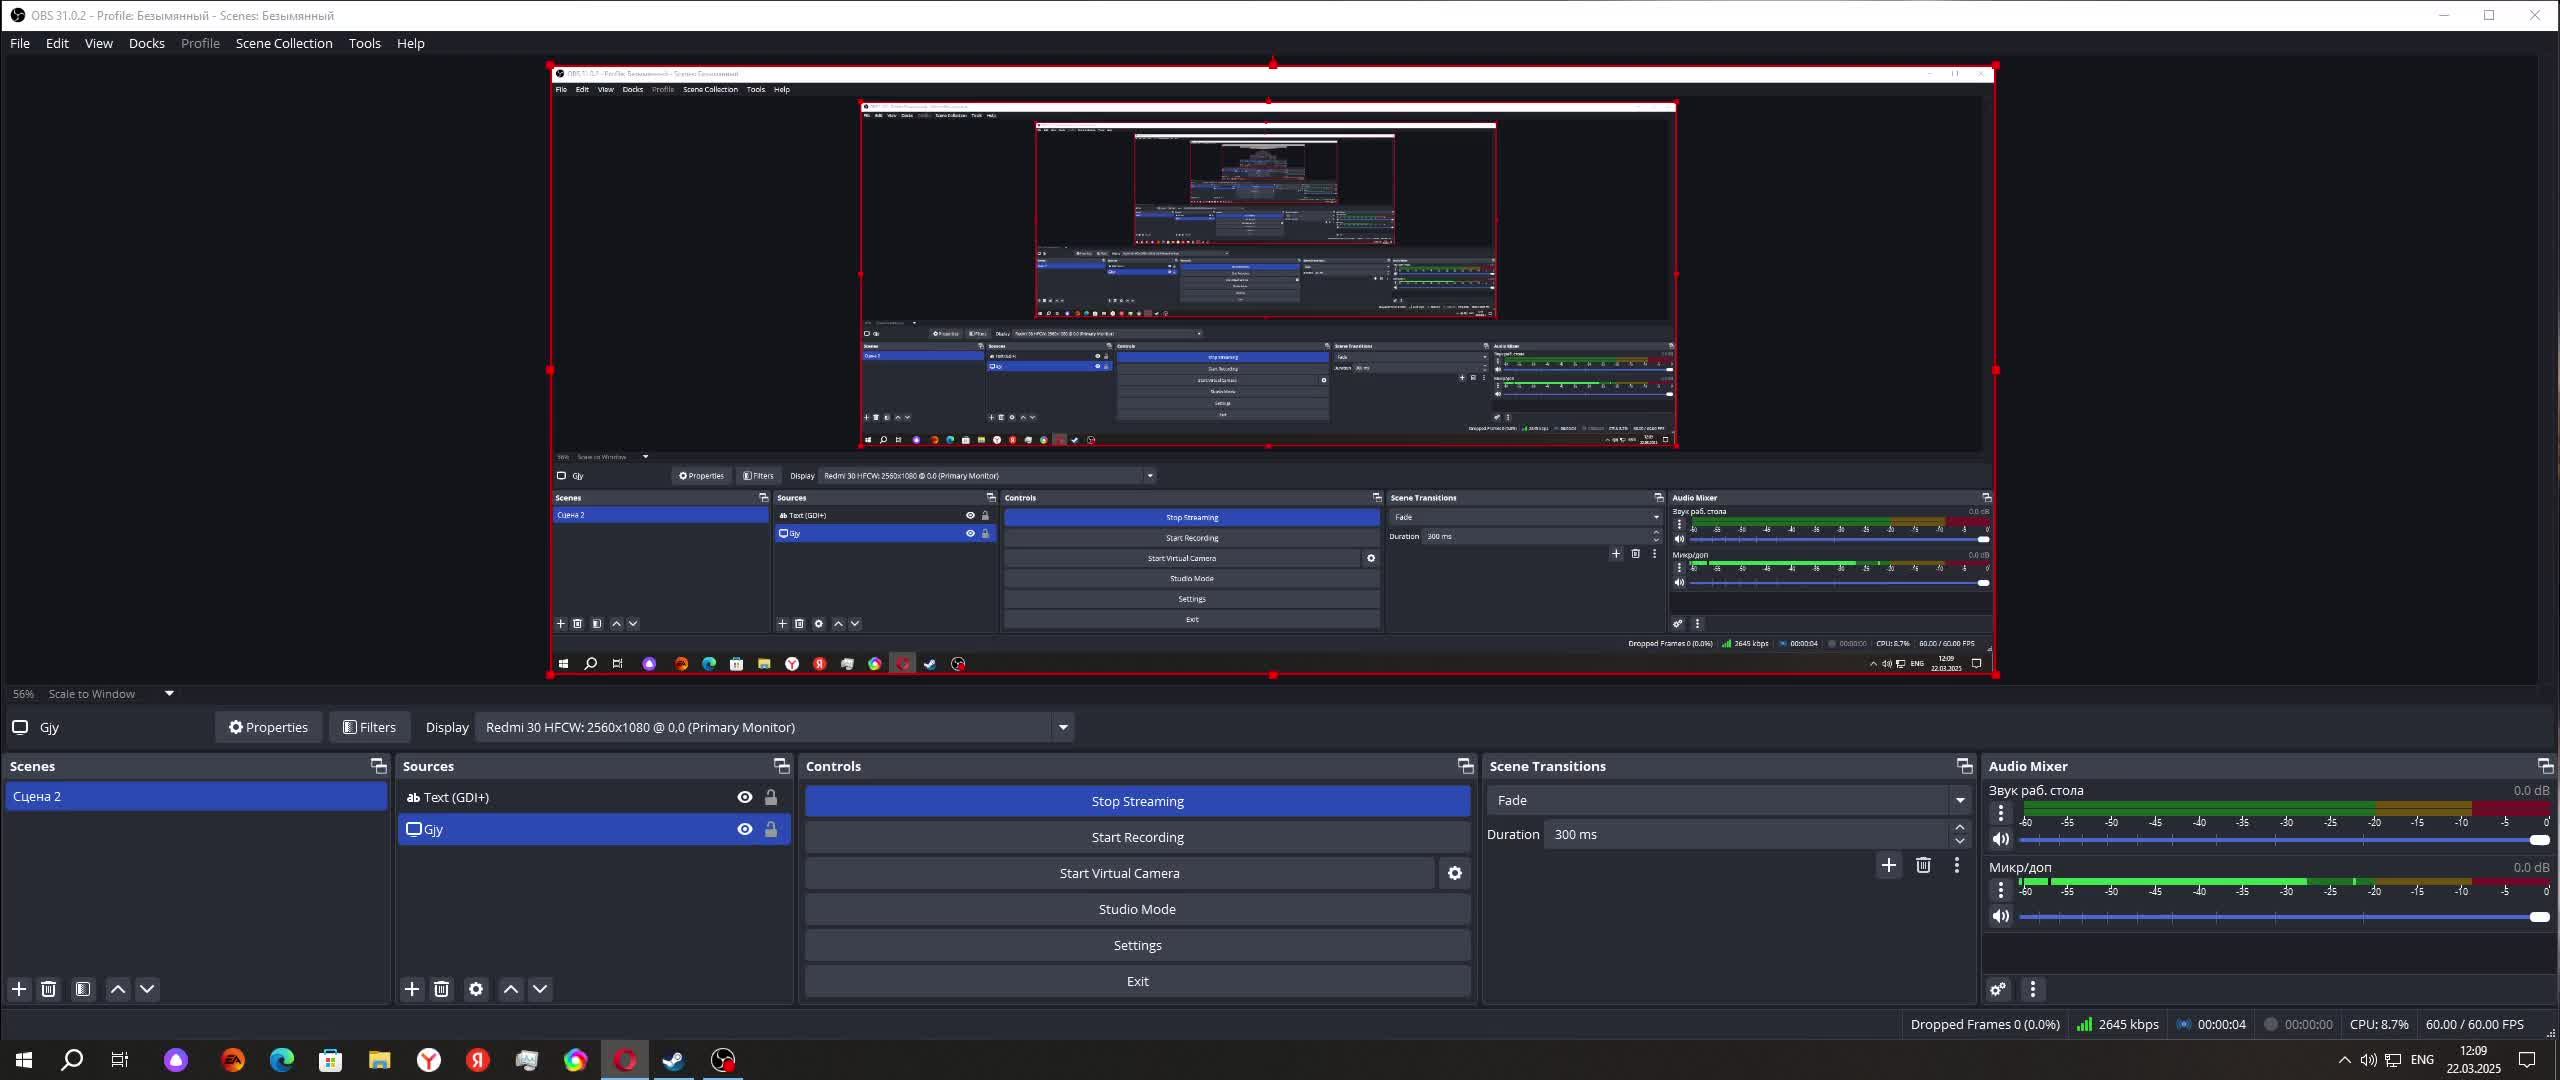Hide the Text (GDI+) source
This screenshot has width=2560, height=1080.
(744, 797)
